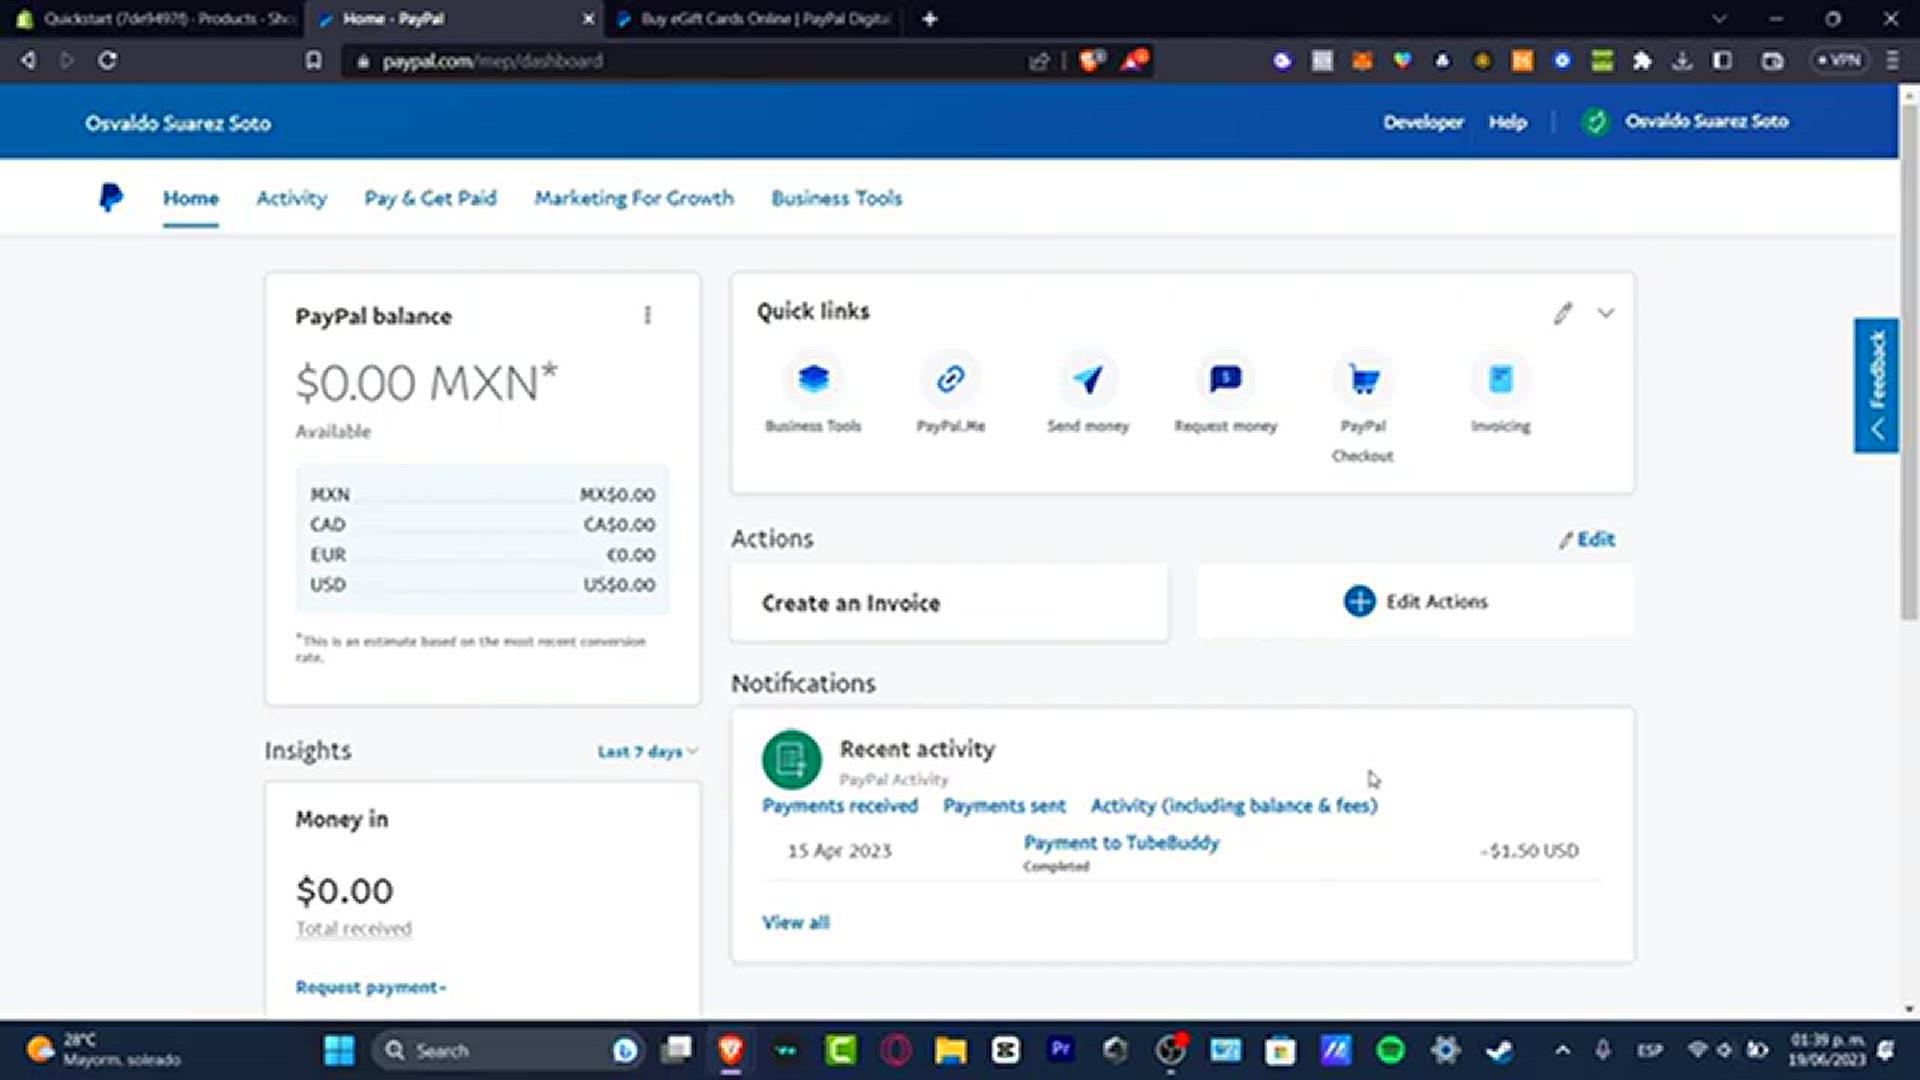Open the browser tab list dropdown arrow
Image resolution: width=1920 pixels, height=1080 pixels.
(x=1719, y=19)
